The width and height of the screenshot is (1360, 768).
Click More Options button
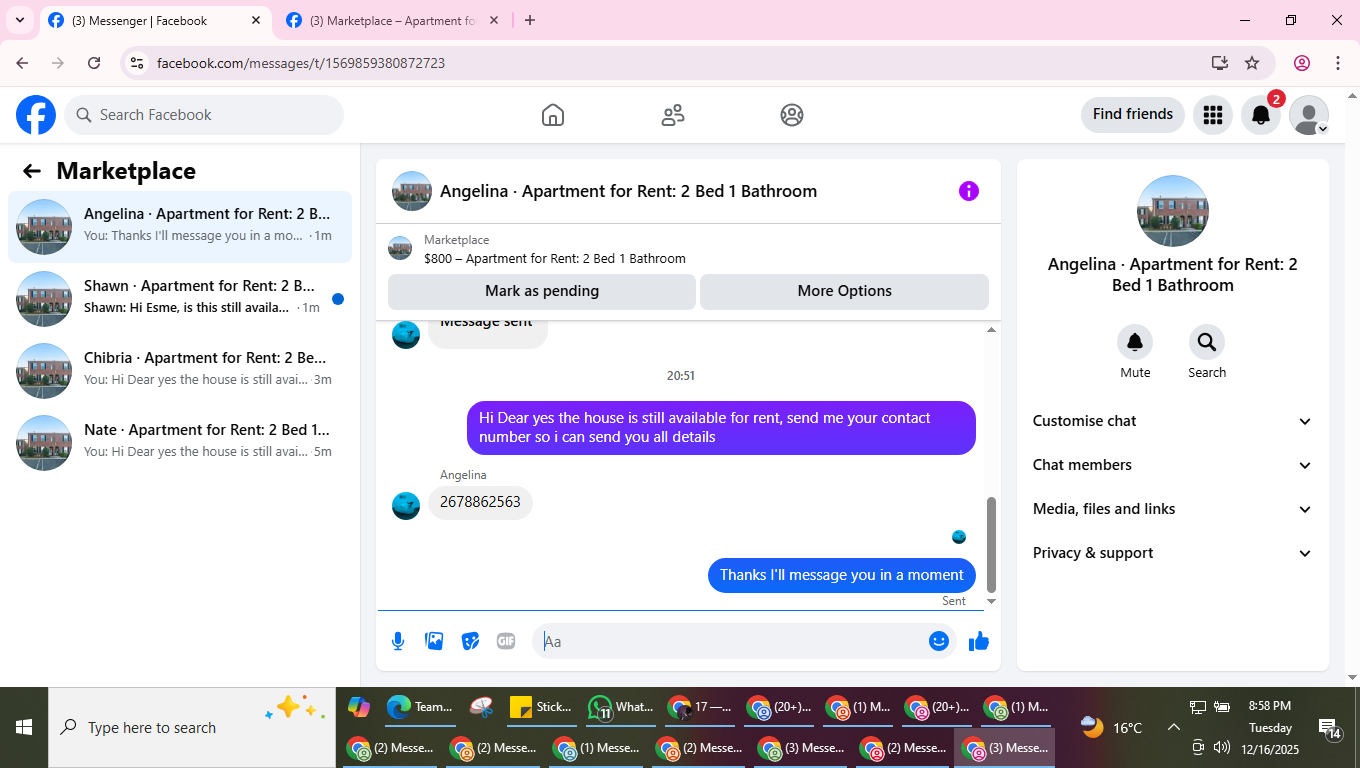pyautogui.click(x=844, y=291)
